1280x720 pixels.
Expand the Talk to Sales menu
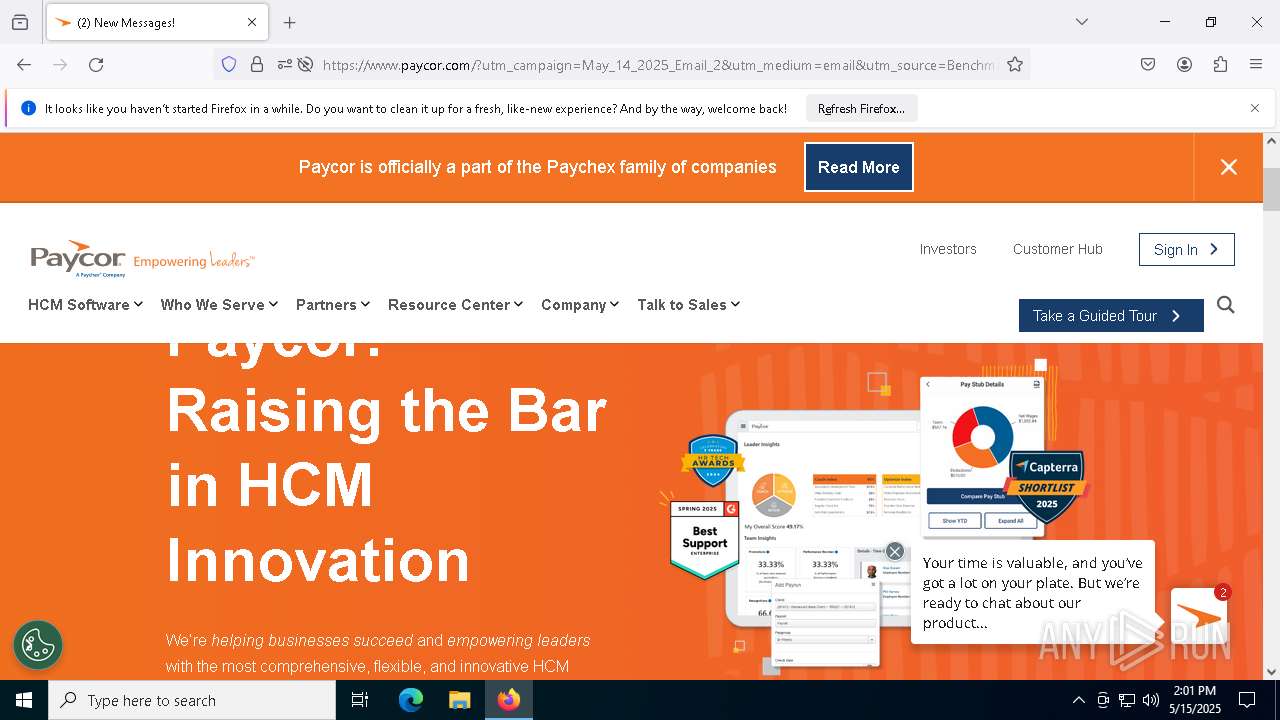click(688, 304)
